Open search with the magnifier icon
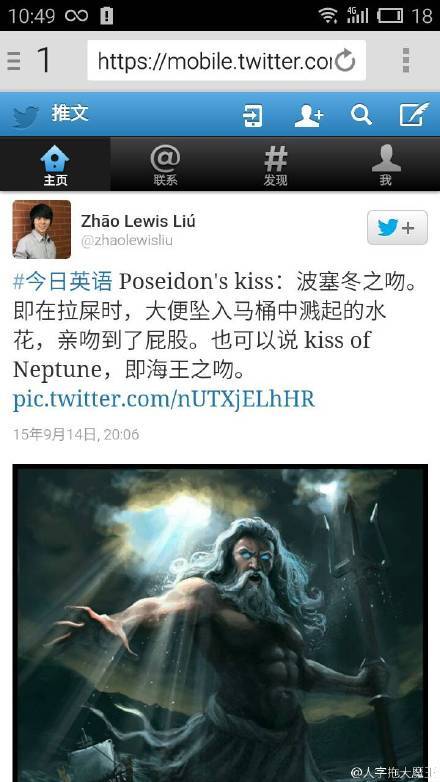 tap(361, 115)
